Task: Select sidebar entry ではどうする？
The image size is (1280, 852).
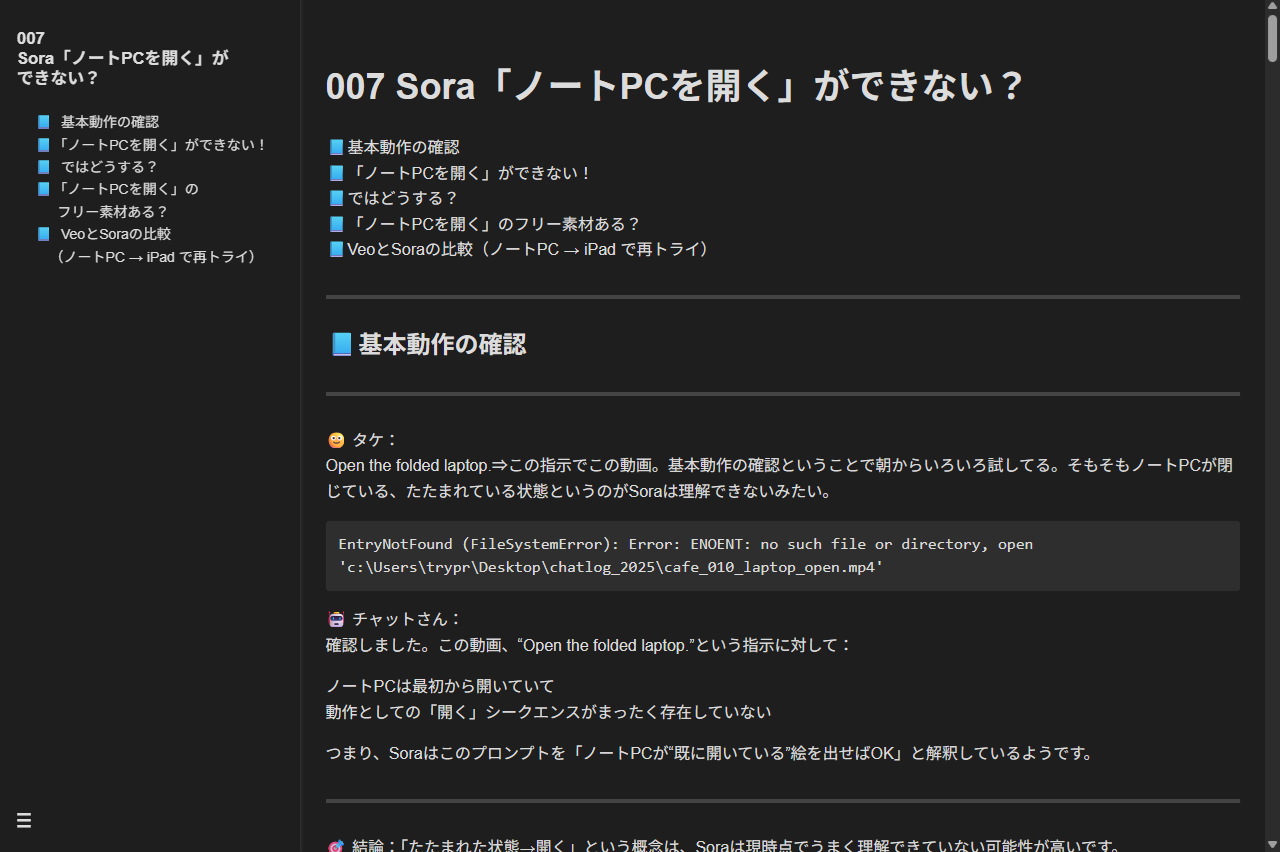Action: click(109, 167)
